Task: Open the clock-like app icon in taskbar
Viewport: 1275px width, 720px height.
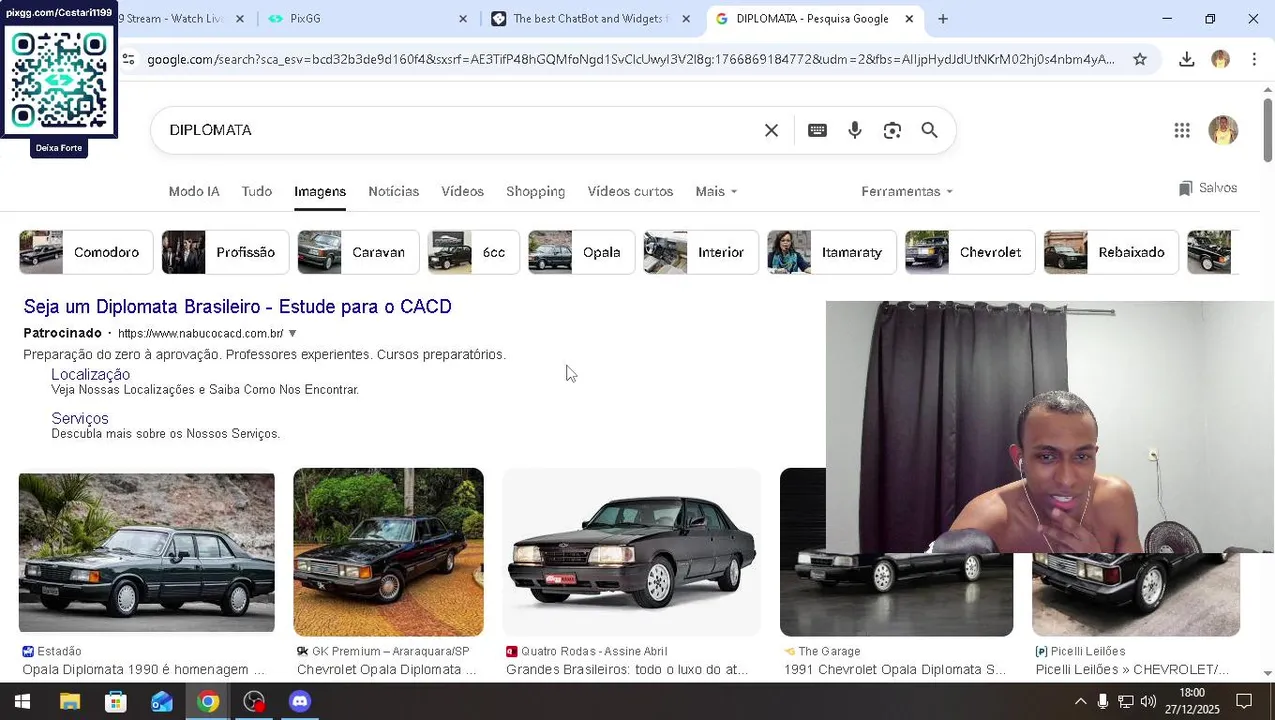Action: pyautogui.click(x=254, y=702)
